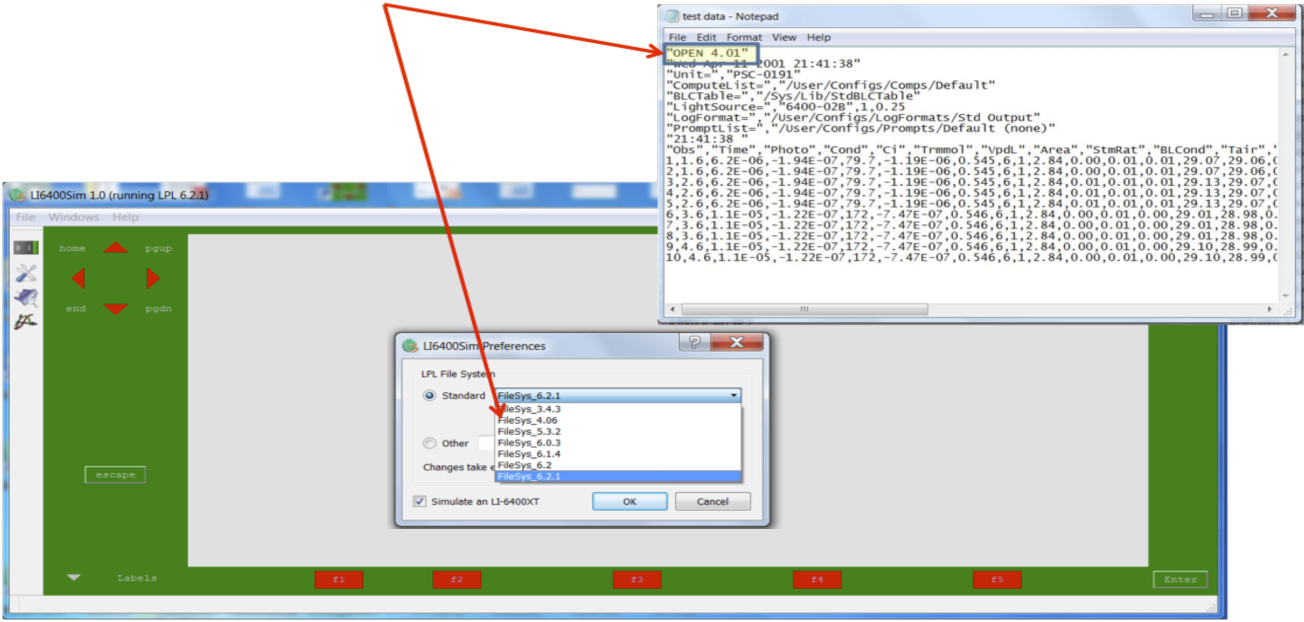The image size is (1304, 622).
Task: Click the Labels key text
Action: [137, 578]
